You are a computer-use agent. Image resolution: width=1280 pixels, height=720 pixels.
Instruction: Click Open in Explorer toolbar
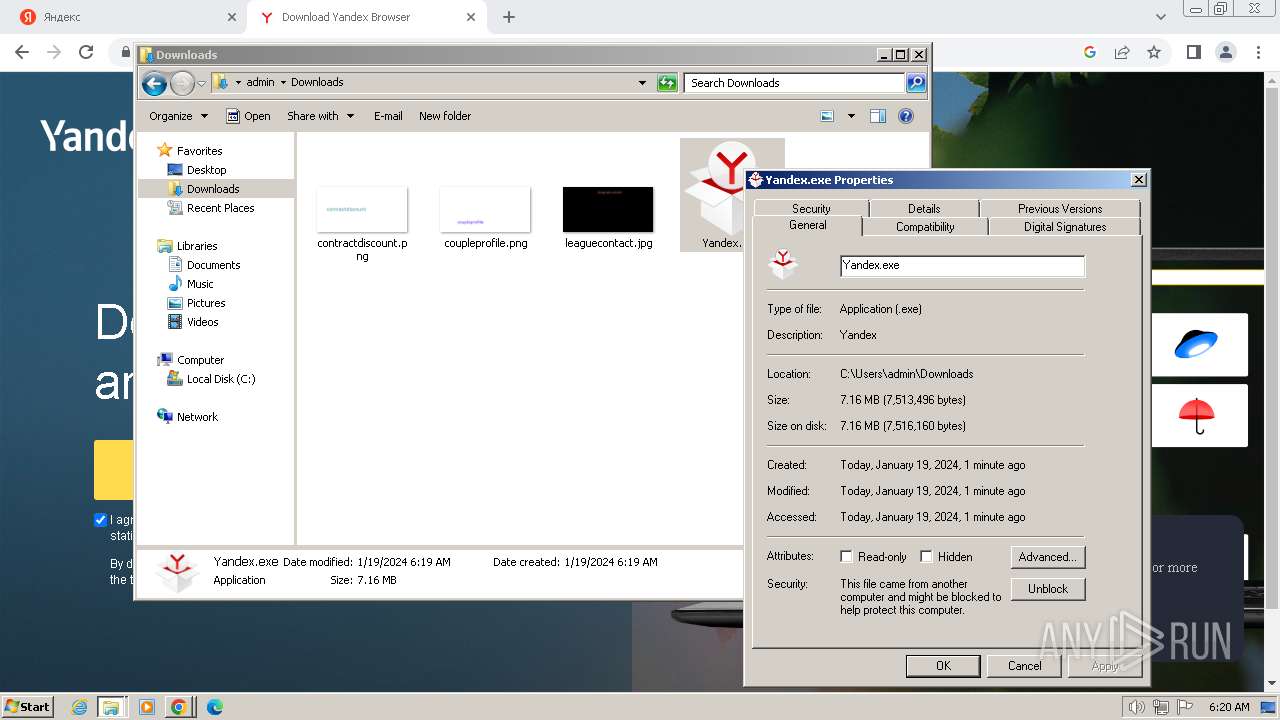pyautogui.click(x=248, y=116)
